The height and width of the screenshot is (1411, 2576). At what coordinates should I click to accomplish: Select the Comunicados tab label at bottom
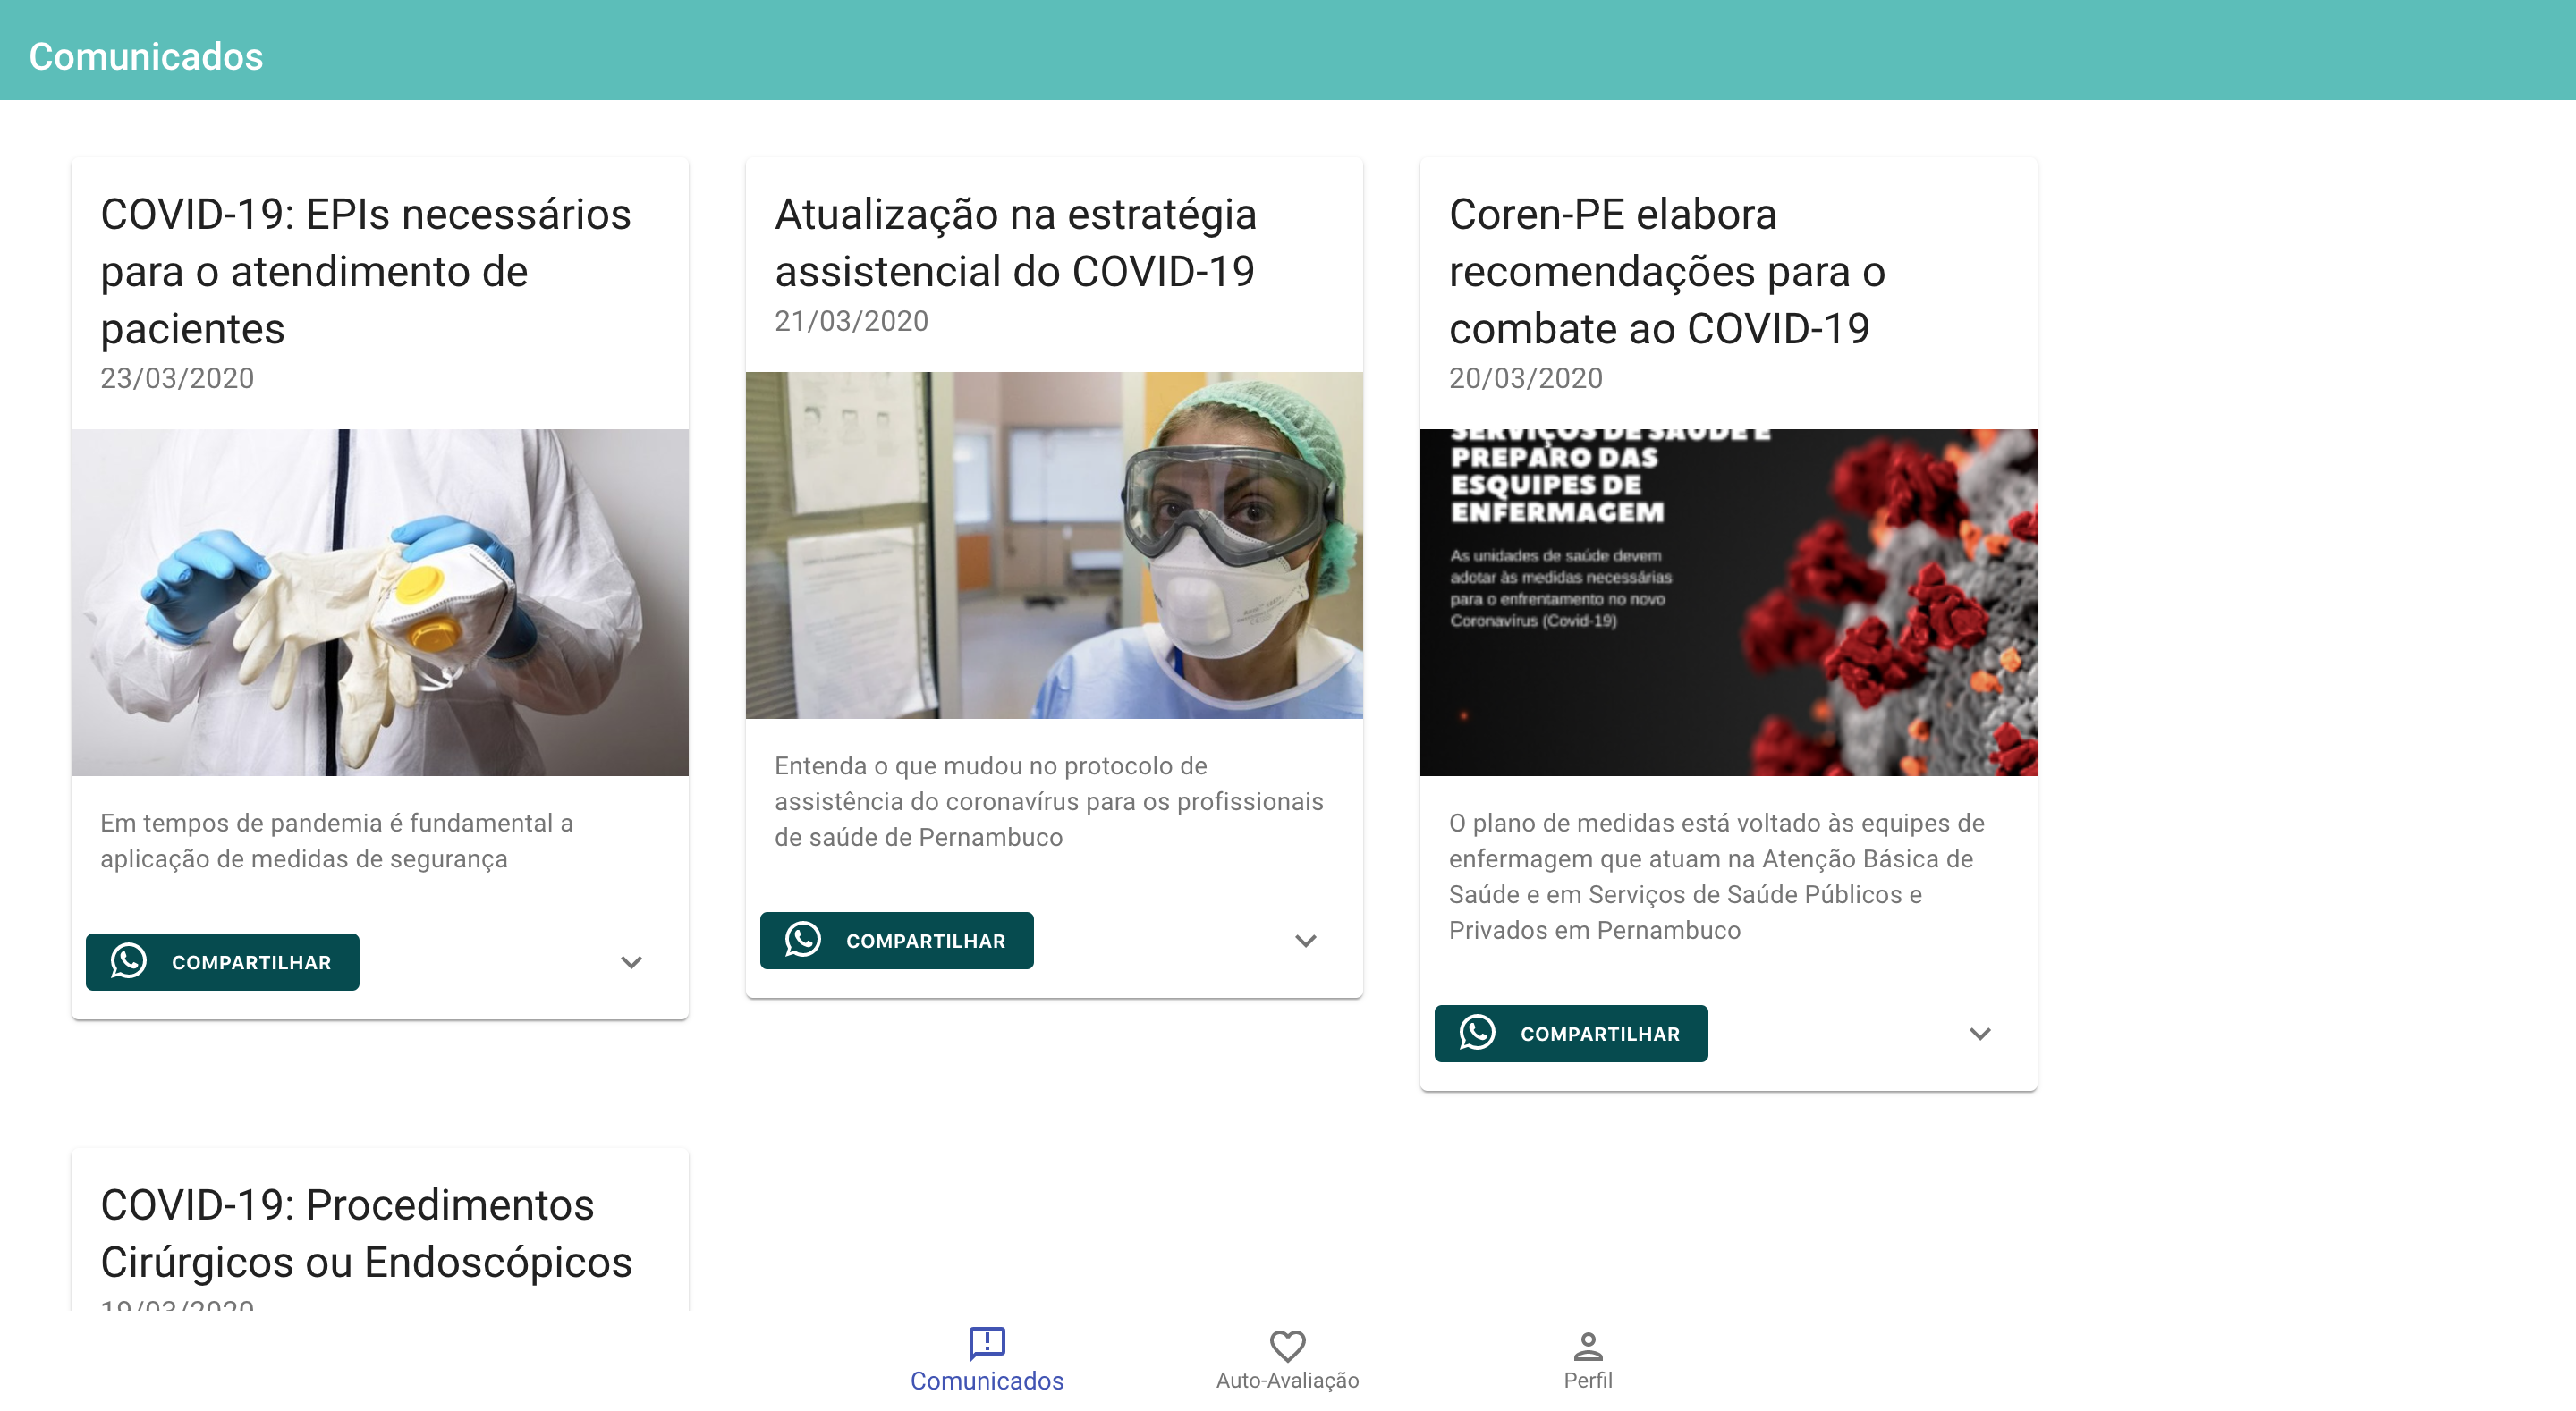pos(986,1381)
